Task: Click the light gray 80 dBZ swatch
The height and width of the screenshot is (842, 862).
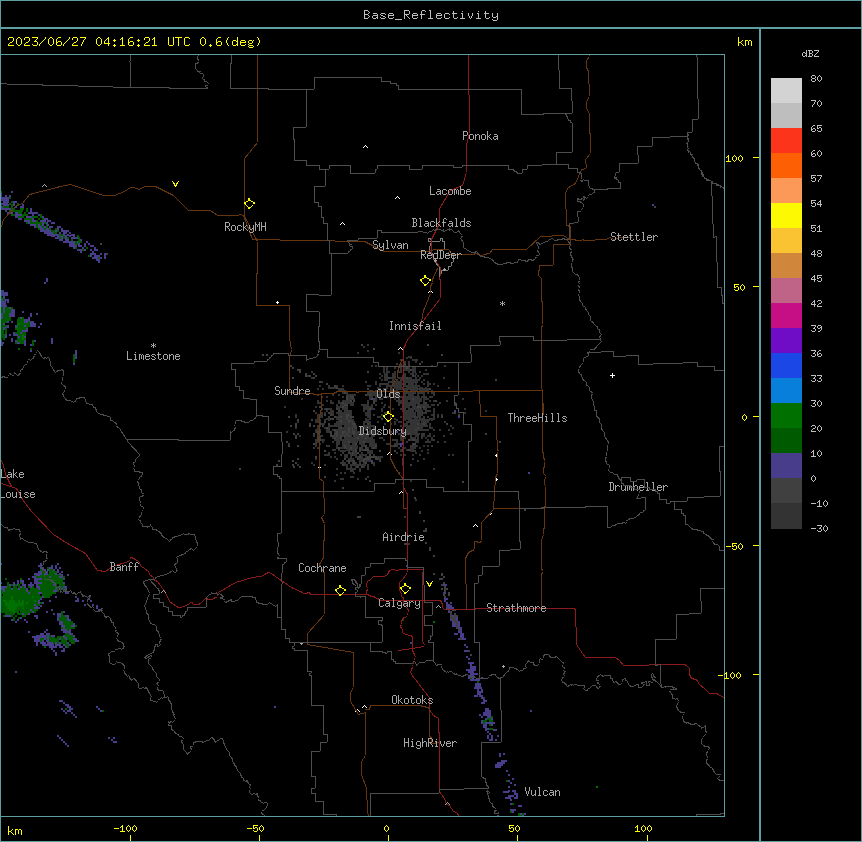Action: tap(786, 91)
